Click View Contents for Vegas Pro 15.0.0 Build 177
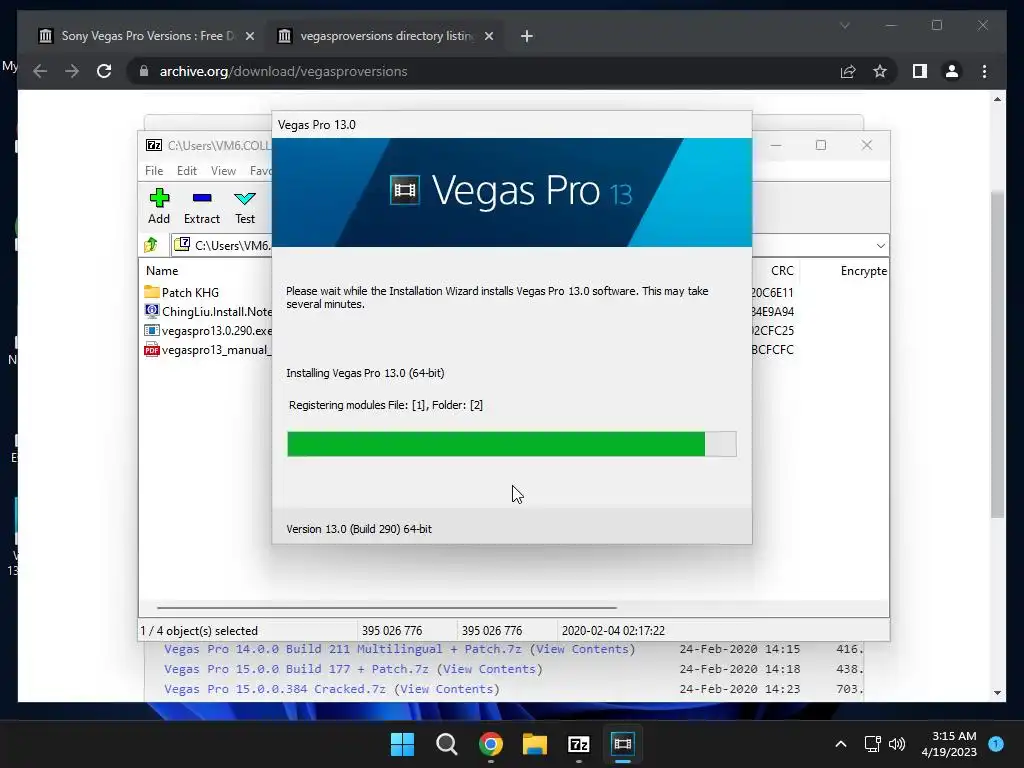This screenshot has height=768, width=1024. pyautogui.click(x=489, y=669)
